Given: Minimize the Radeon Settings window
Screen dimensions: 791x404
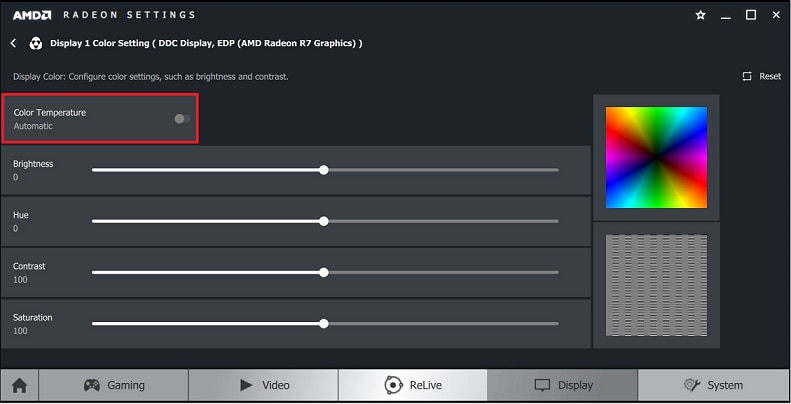Looking at the screenshot, I should click(726, 16).
